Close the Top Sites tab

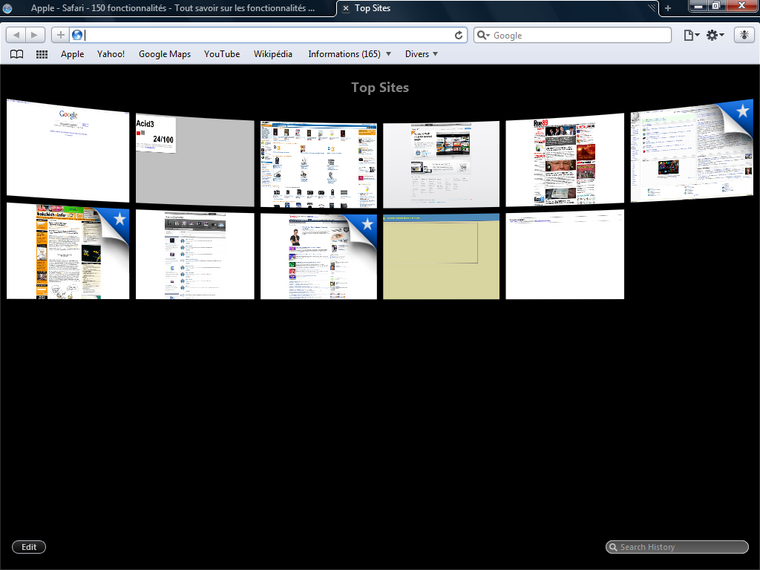pyautogui.click(x=346, y=8)
